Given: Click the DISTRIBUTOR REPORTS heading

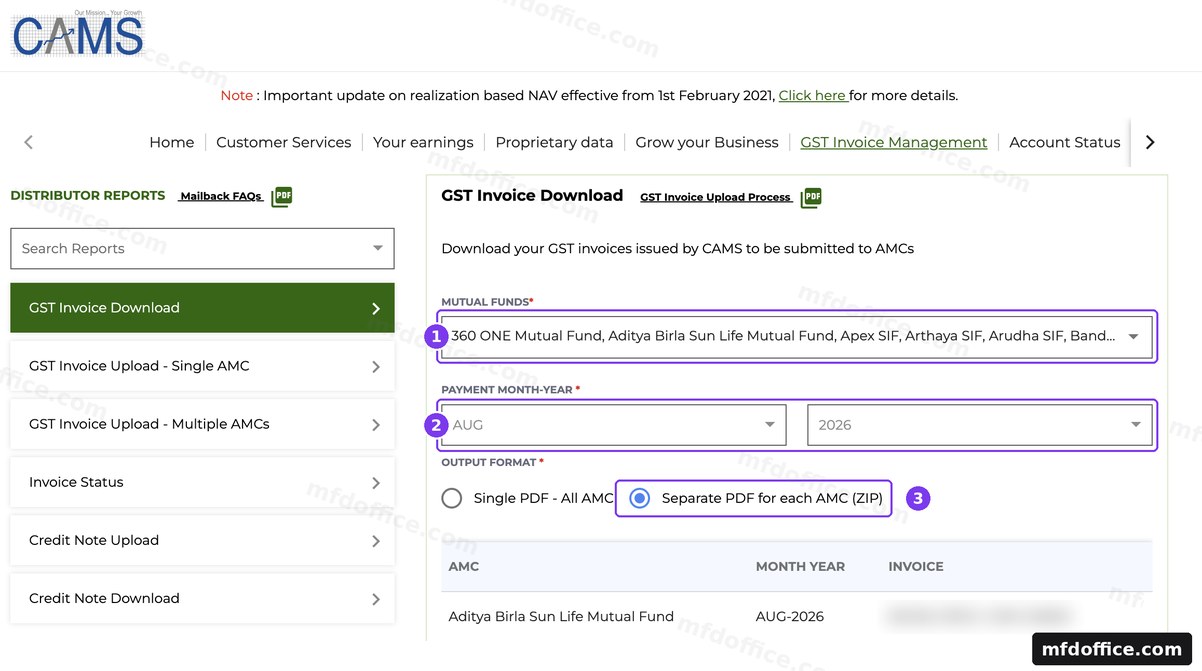Looking at the screenshot, I should click(88, 196).
